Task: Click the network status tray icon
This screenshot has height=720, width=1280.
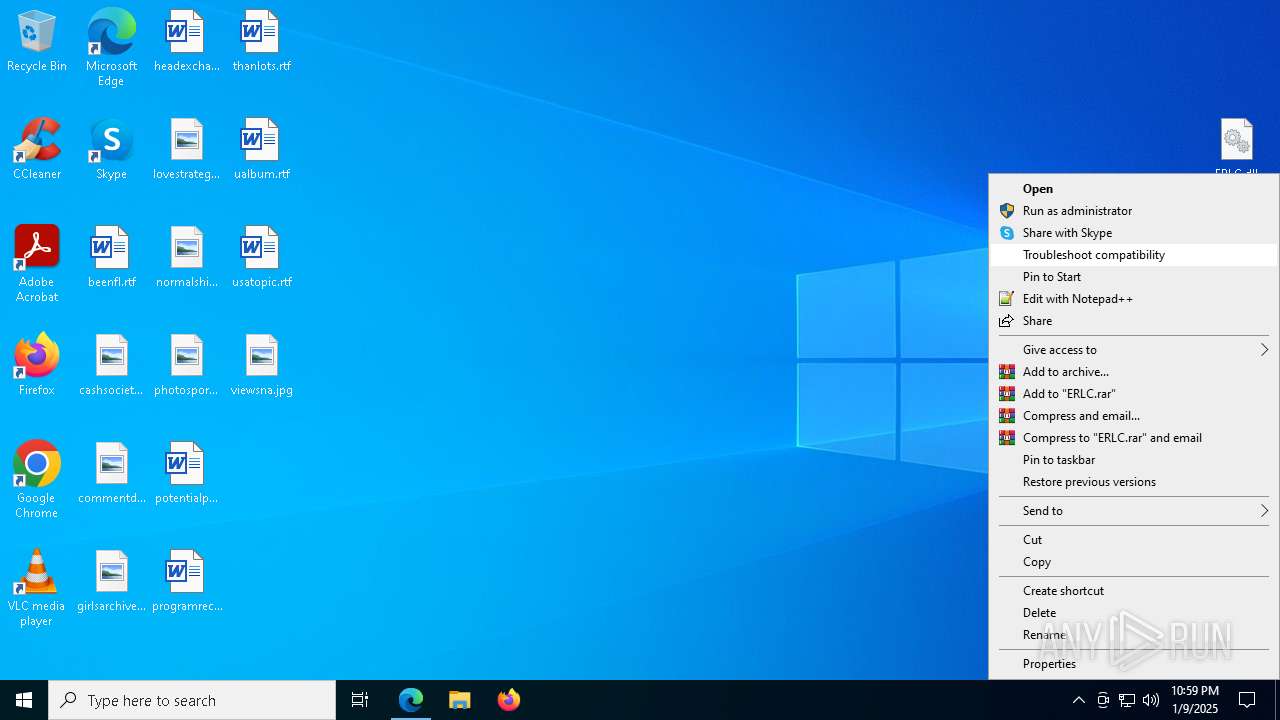Action: [1127, 700]
